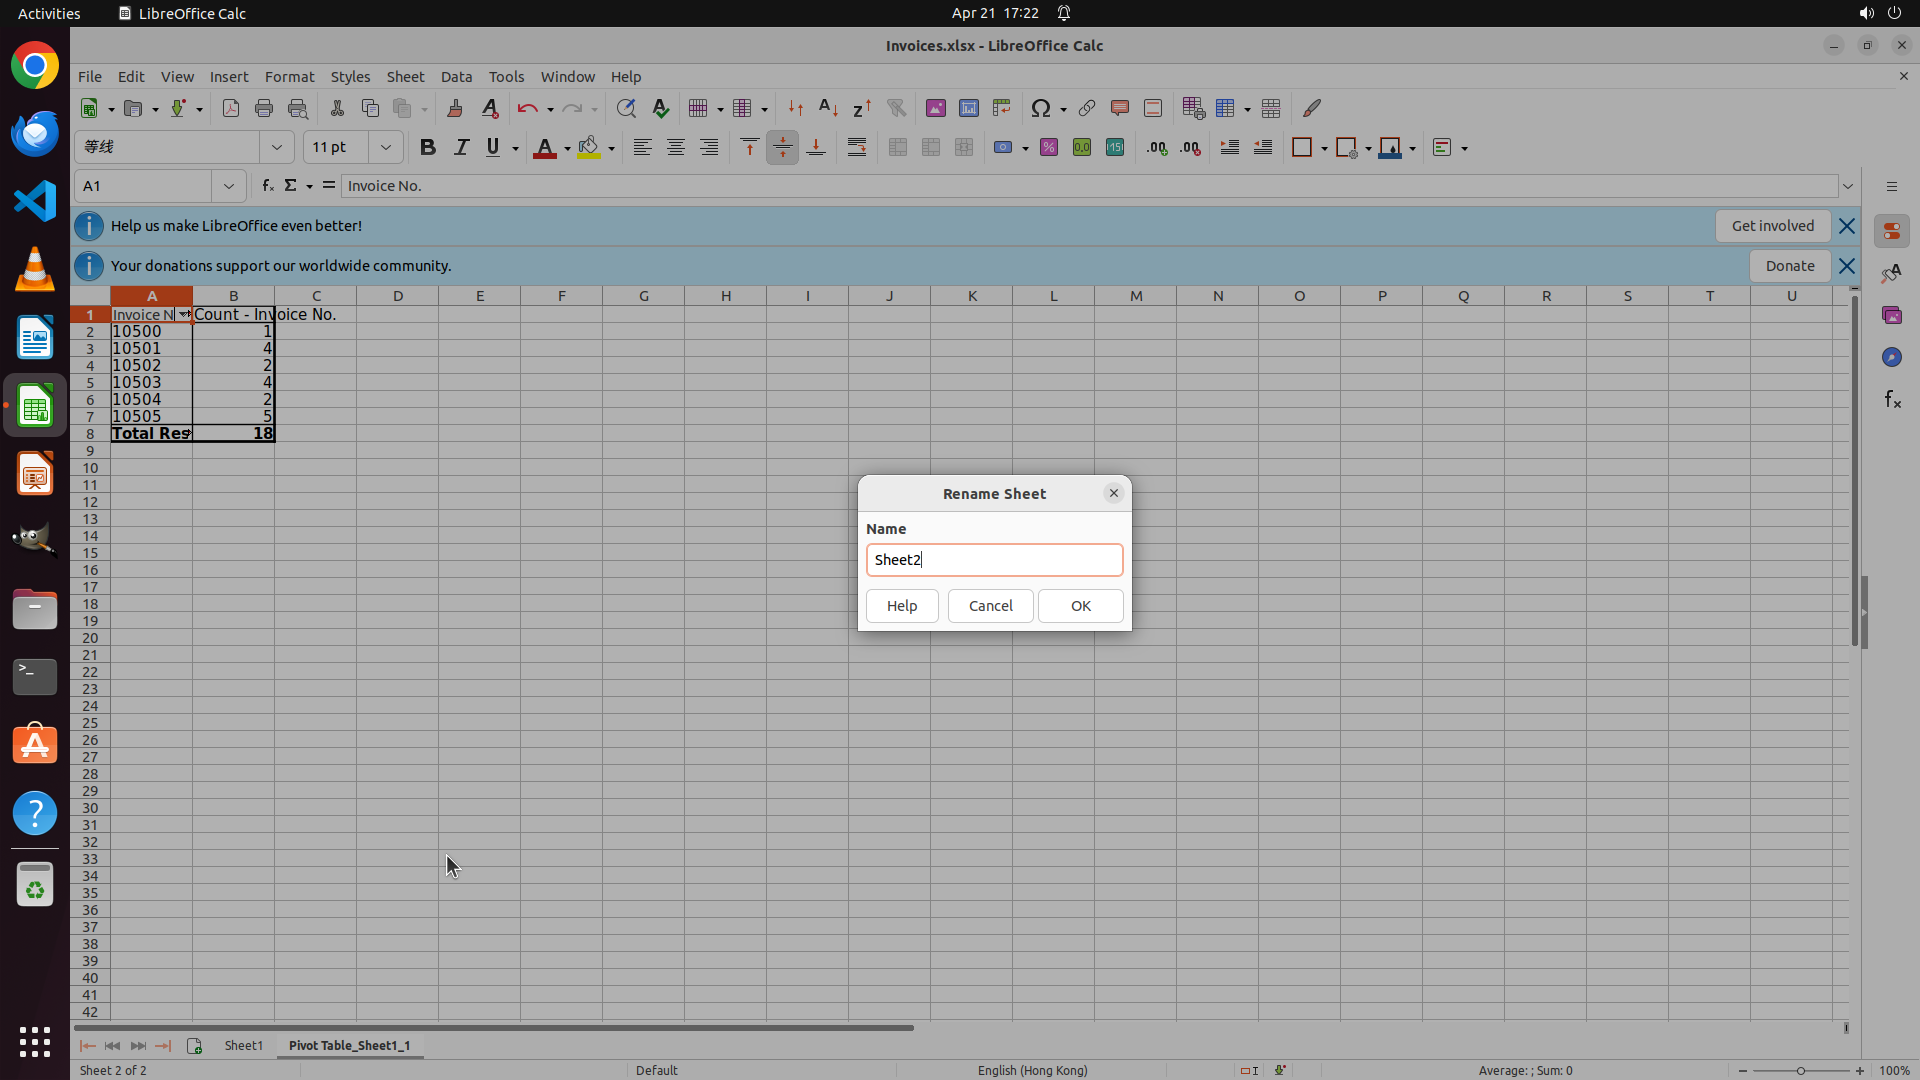The image size is (1920, 1080).
Task: Switch to the Sheet1 tab
Action: (243, 1045)
